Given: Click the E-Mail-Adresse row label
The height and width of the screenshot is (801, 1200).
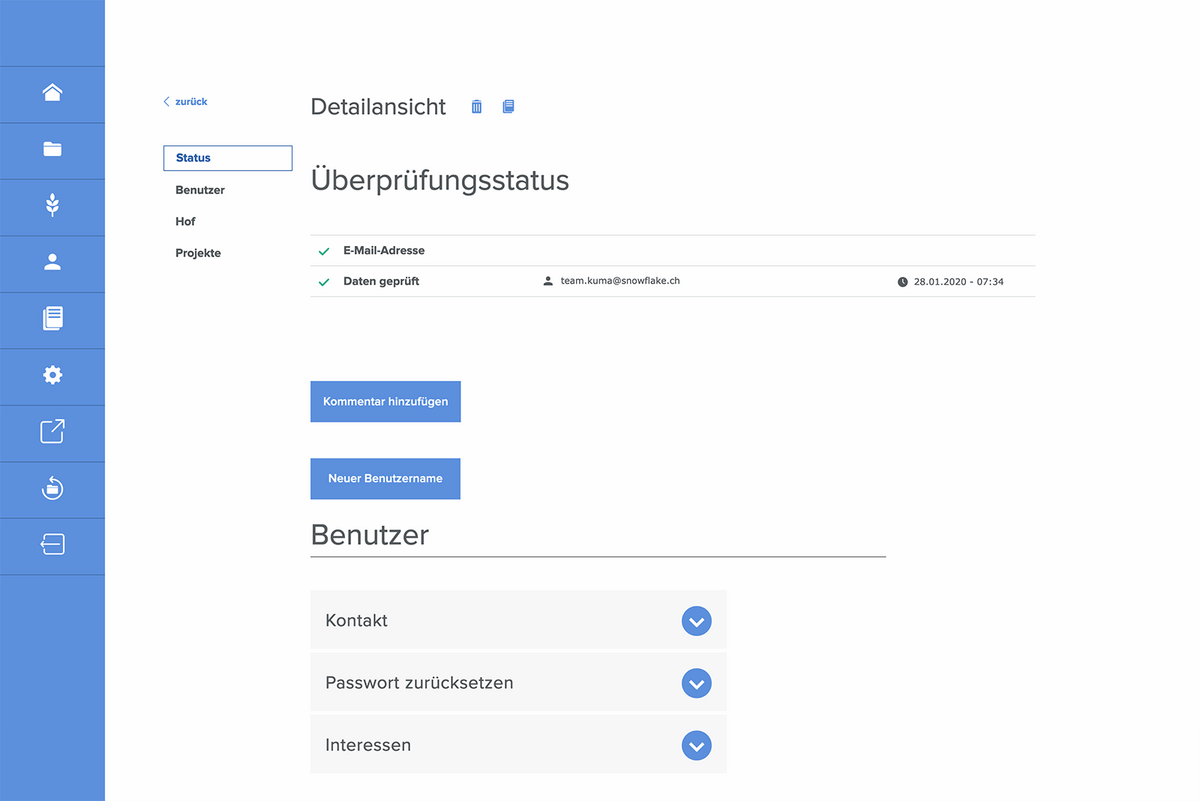Looking at the screenshot, I should point(384,251).
